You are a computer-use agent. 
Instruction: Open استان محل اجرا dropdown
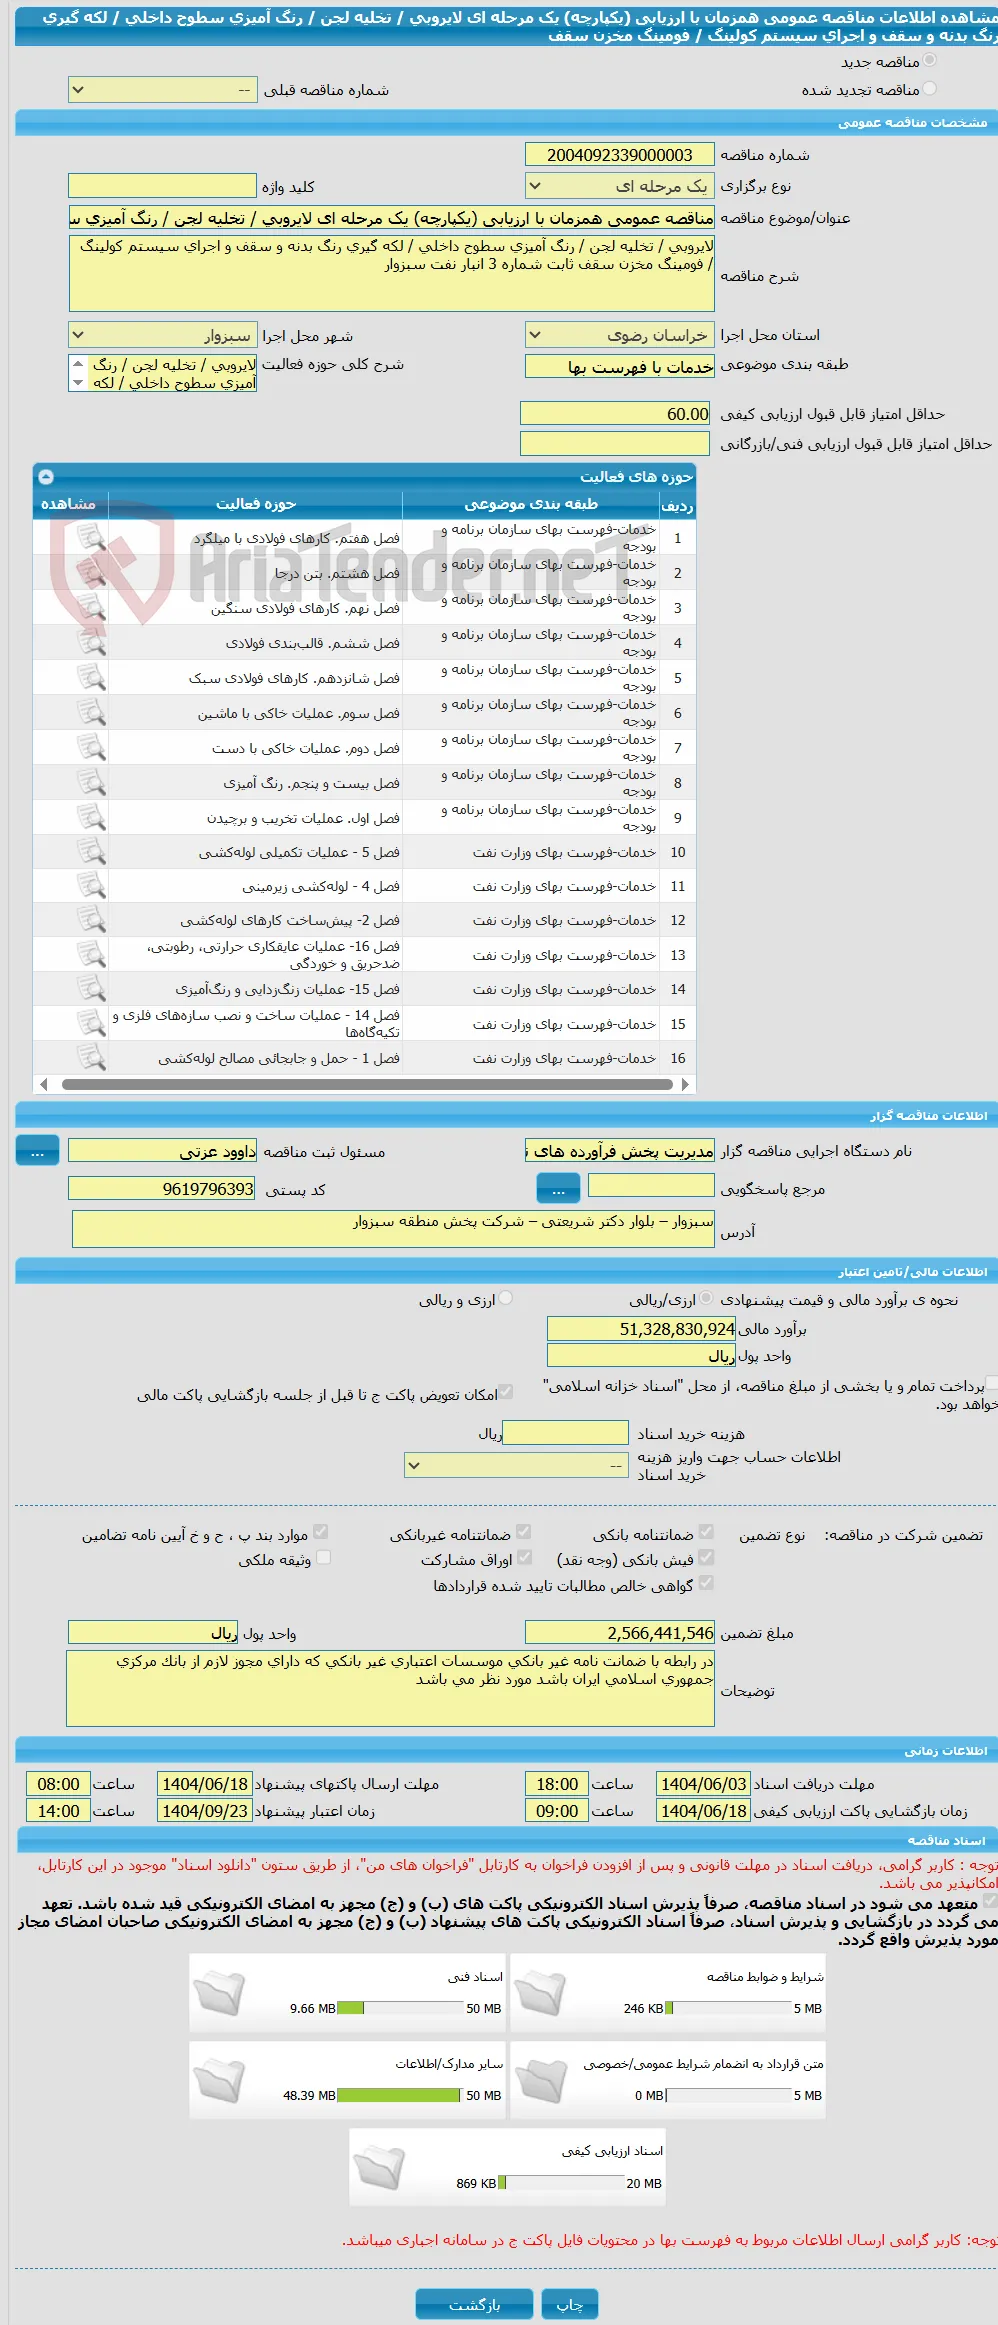(619, 335)
